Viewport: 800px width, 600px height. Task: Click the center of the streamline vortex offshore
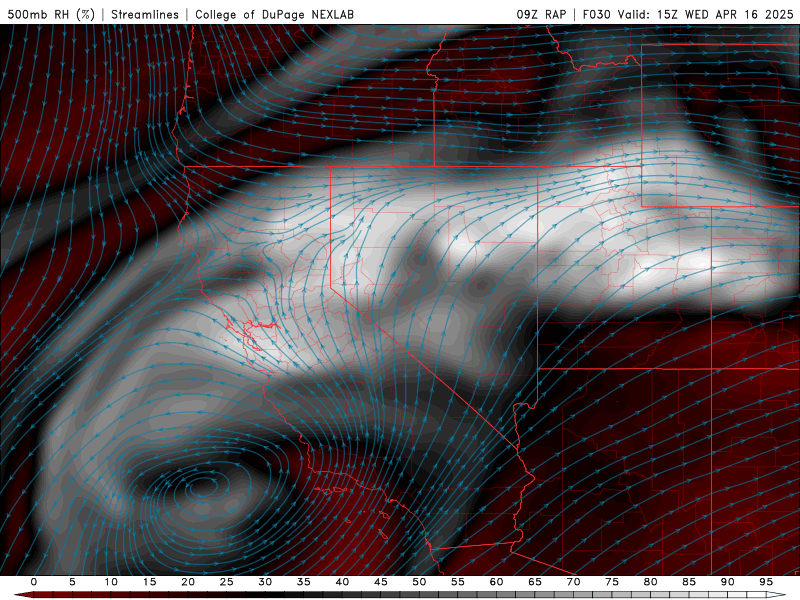pos(203,486)
